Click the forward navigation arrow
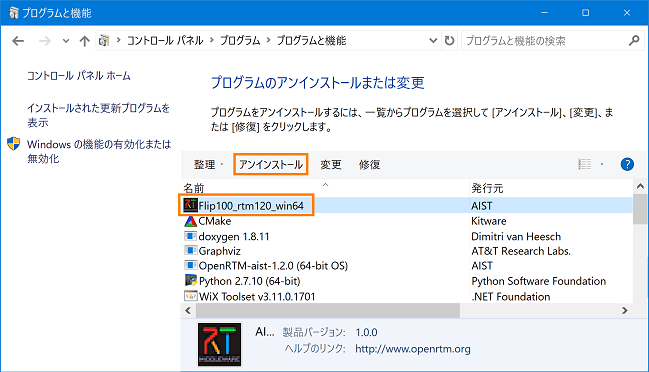Screen dimensions: 649x372 (44, 41)
